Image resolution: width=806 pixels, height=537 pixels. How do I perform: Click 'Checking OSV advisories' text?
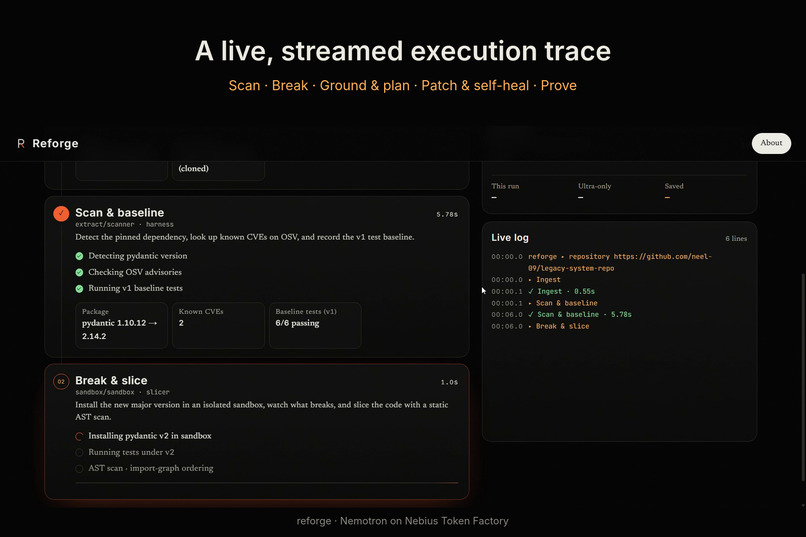coord(135,272)
